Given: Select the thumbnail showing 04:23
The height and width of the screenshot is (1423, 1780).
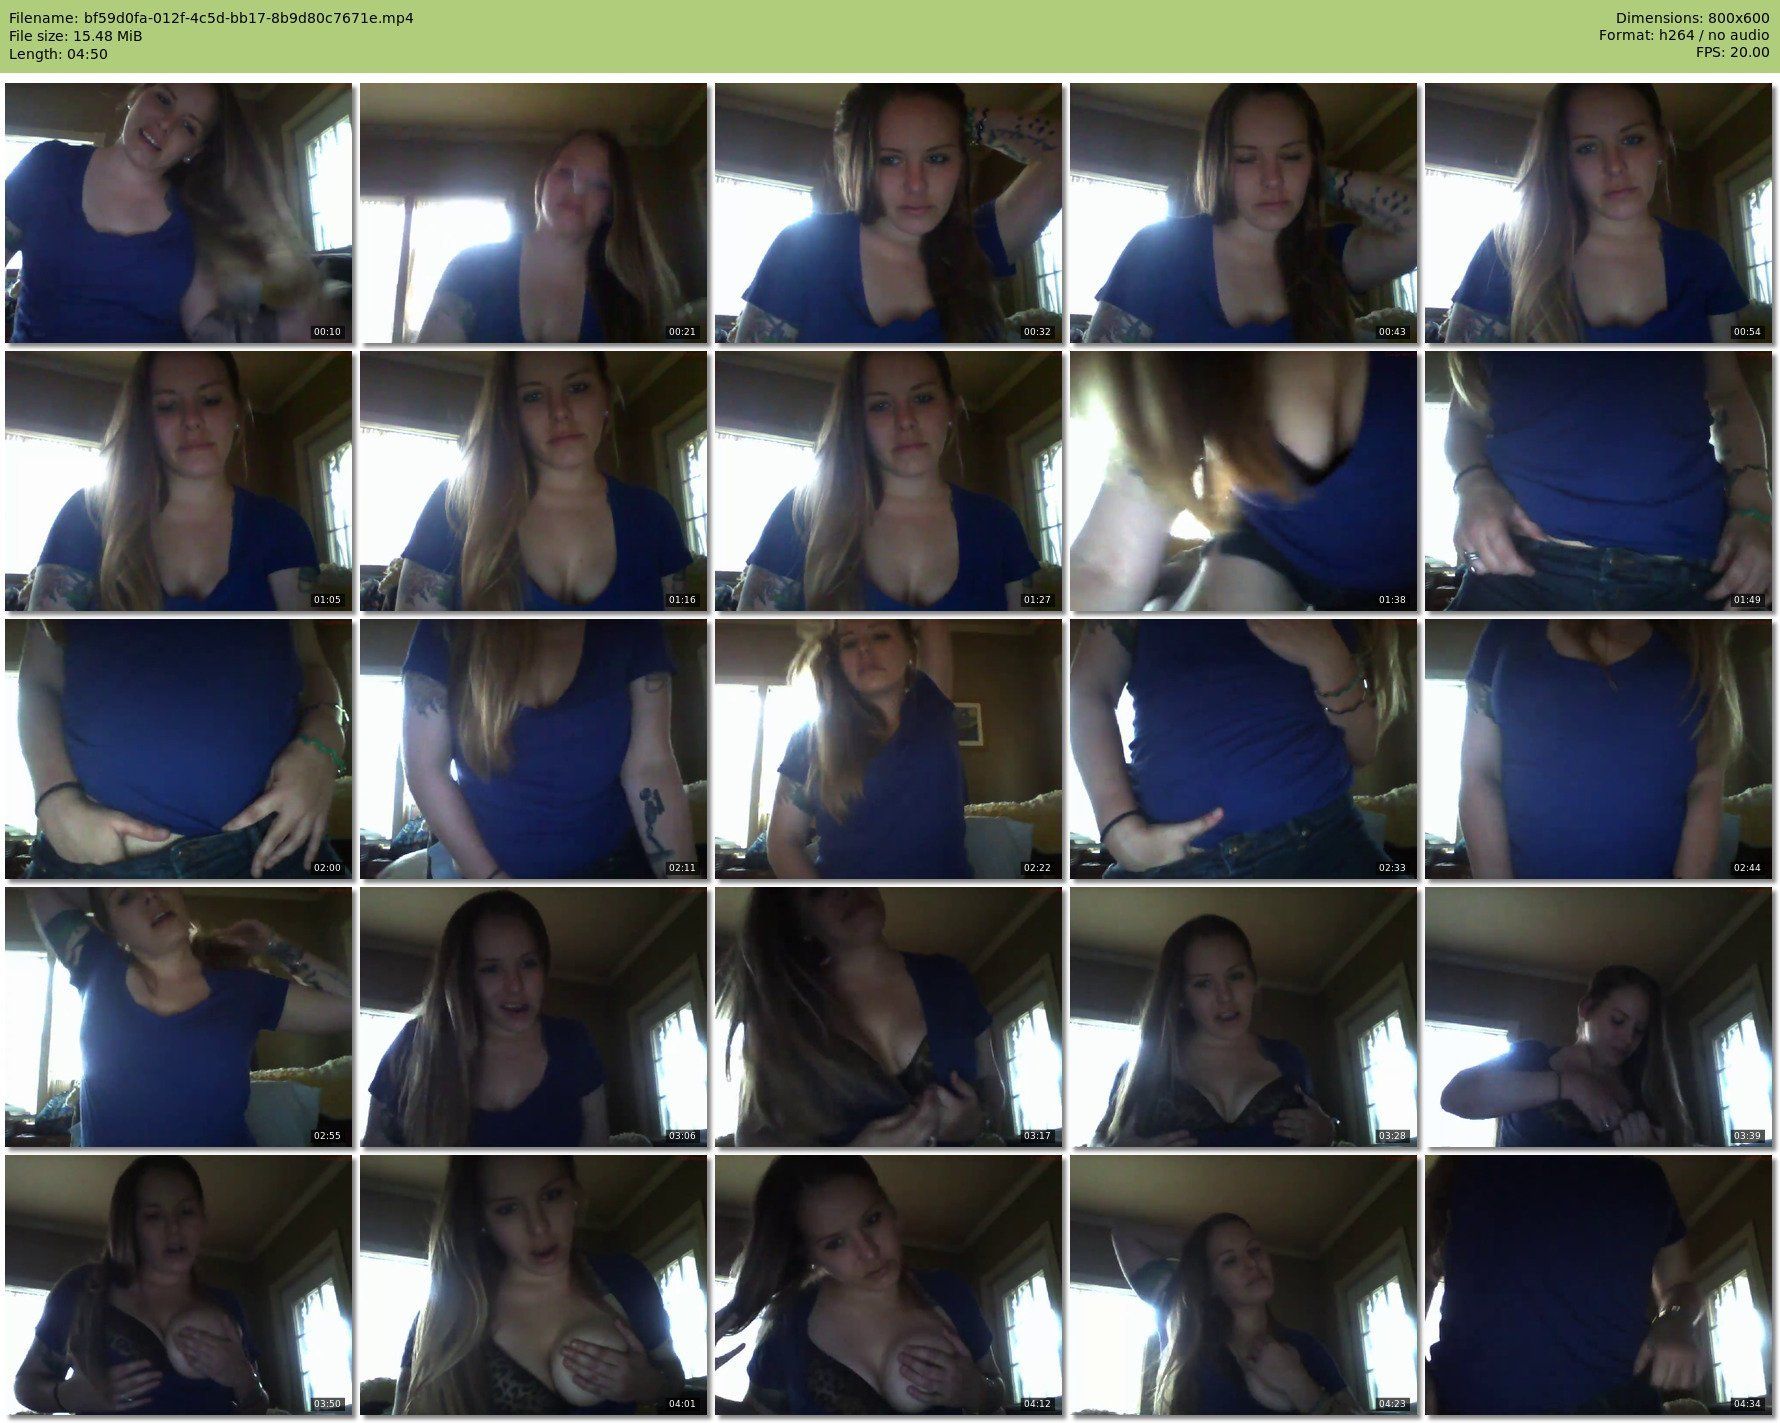Looking at the screenshot, I should pyautogui.click(x=1243, y=1285).
